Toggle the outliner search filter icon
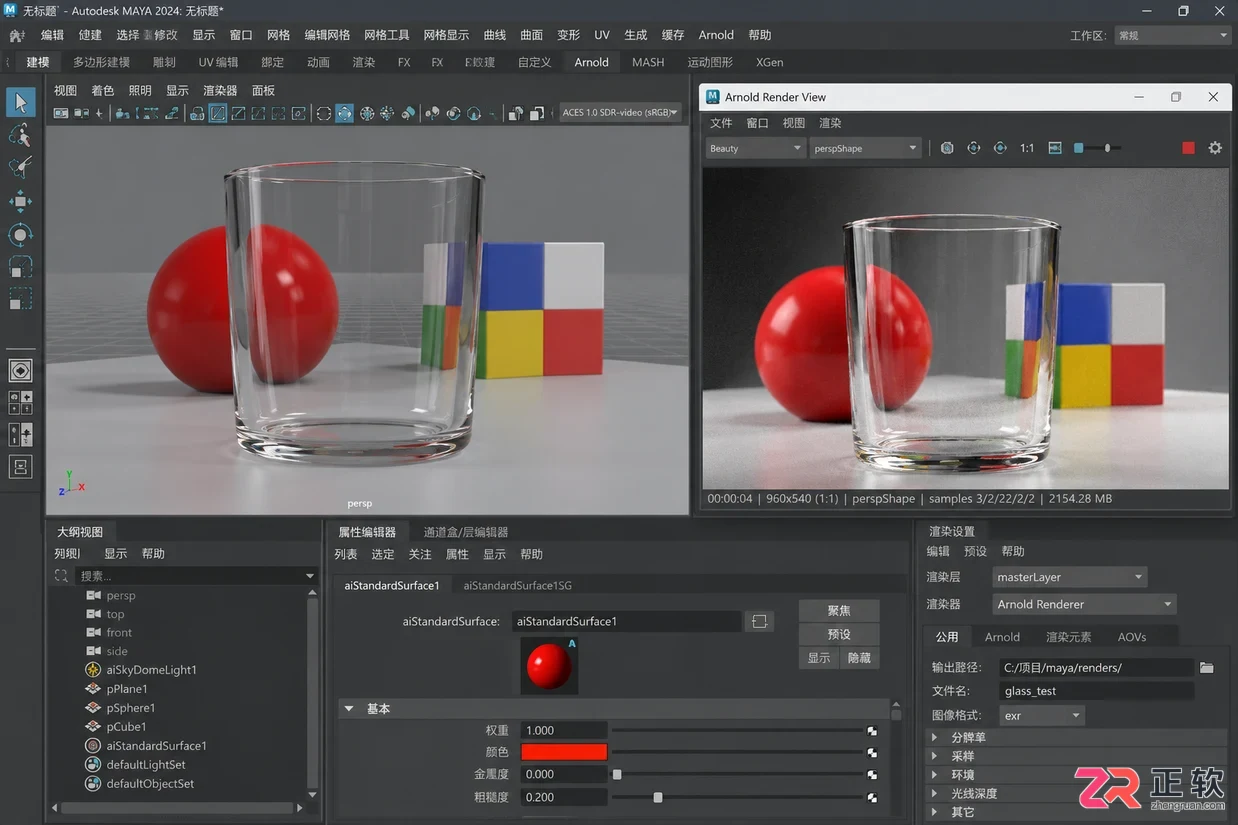1238x825 pixels. coord(62,576)
